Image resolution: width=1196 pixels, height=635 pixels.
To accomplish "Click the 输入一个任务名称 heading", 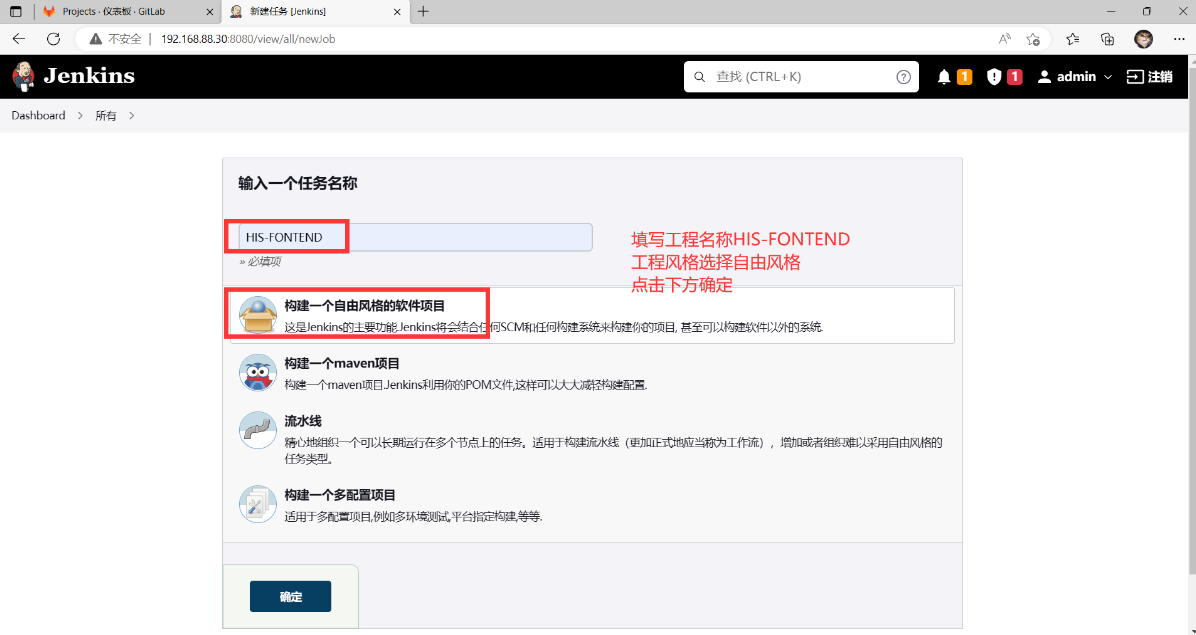I will point(297,184).
